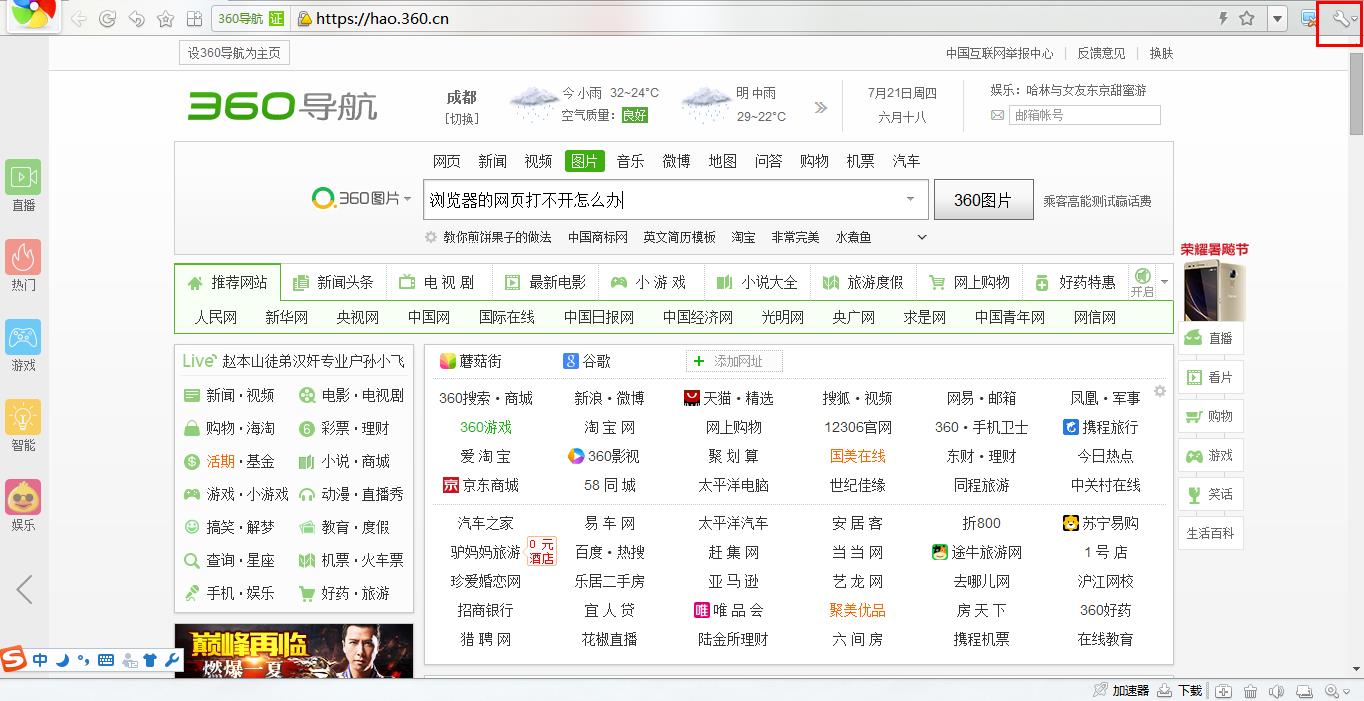1364x701 pixels.
Task: Switch to 网上购物 site tab
Action: [x=969, y=282]
